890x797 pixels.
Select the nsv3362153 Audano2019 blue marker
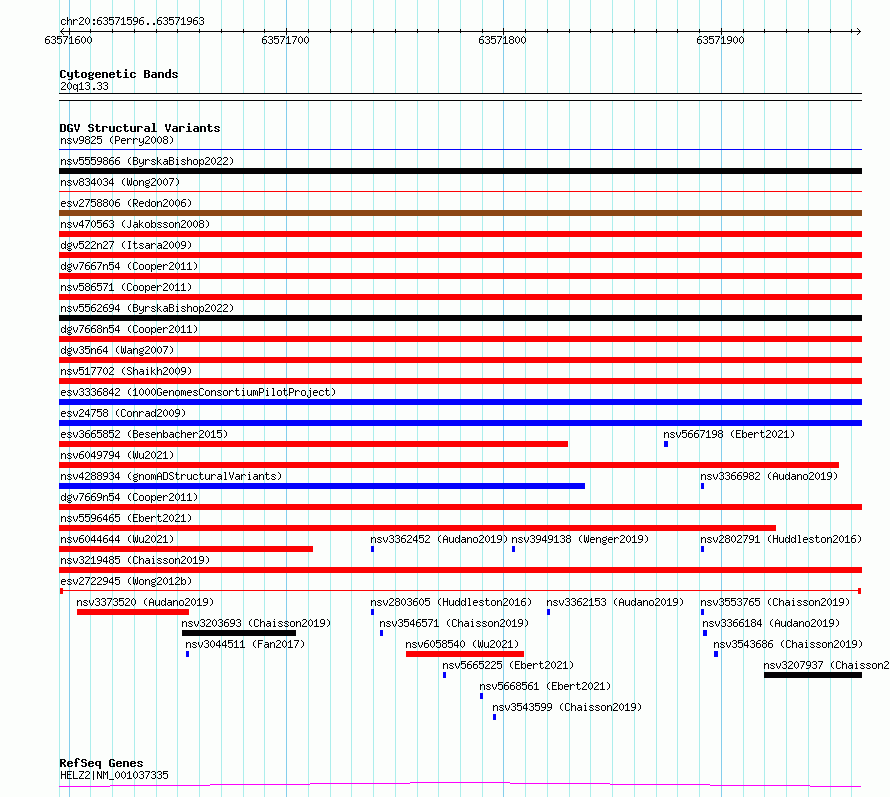(x=548, y=612)
